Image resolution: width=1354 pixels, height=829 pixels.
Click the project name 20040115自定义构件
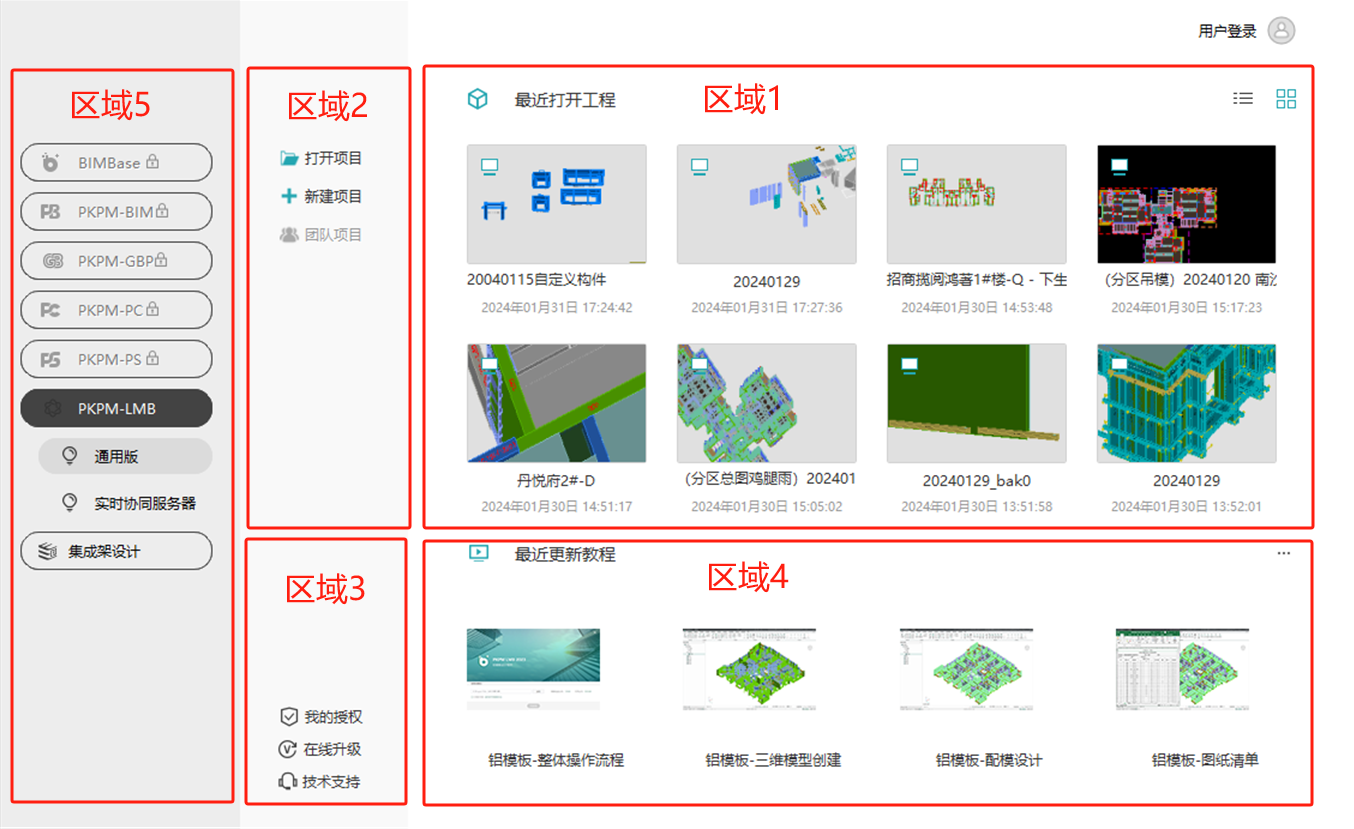(537, 280)
